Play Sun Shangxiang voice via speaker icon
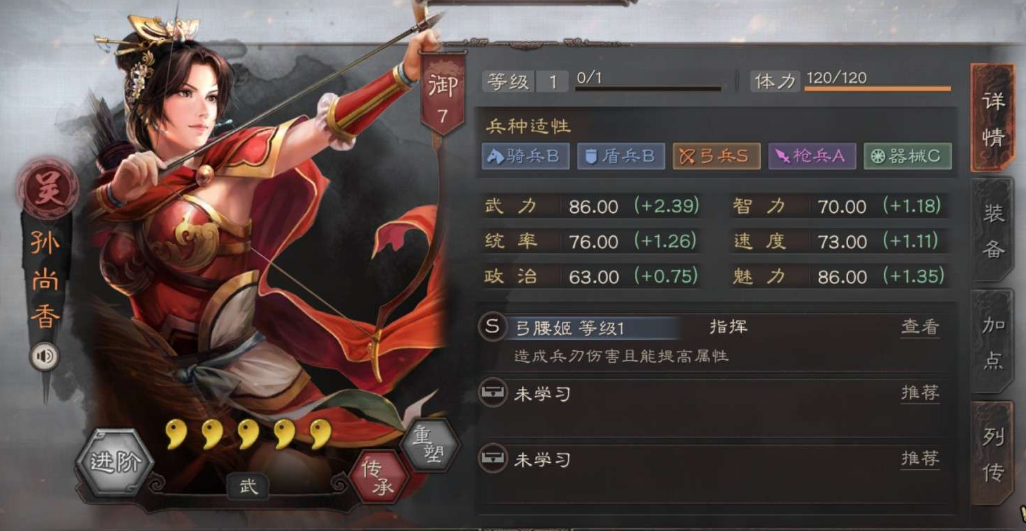 (46, 356)
